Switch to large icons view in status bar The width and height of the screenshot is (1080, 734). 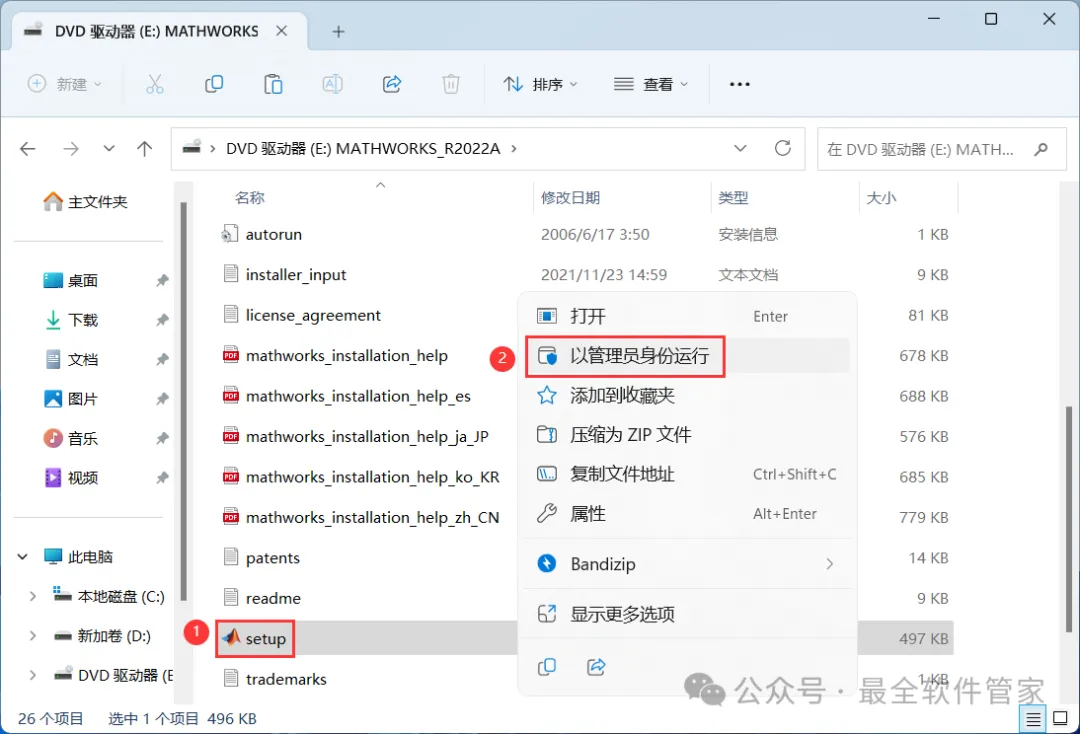1061,719
